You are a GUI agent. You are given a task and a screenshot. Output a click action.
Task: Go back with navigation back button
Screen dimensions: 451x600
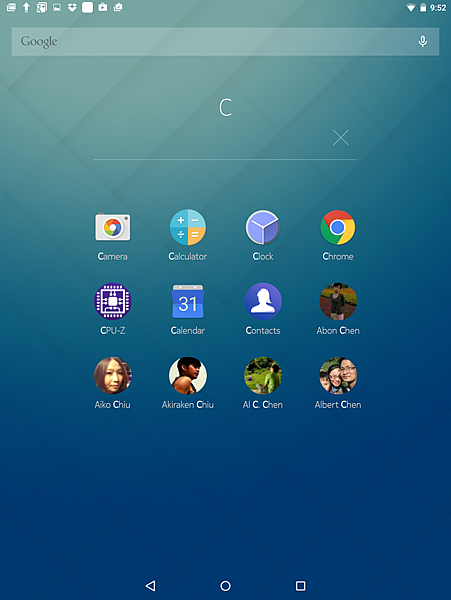click(150, 585)
